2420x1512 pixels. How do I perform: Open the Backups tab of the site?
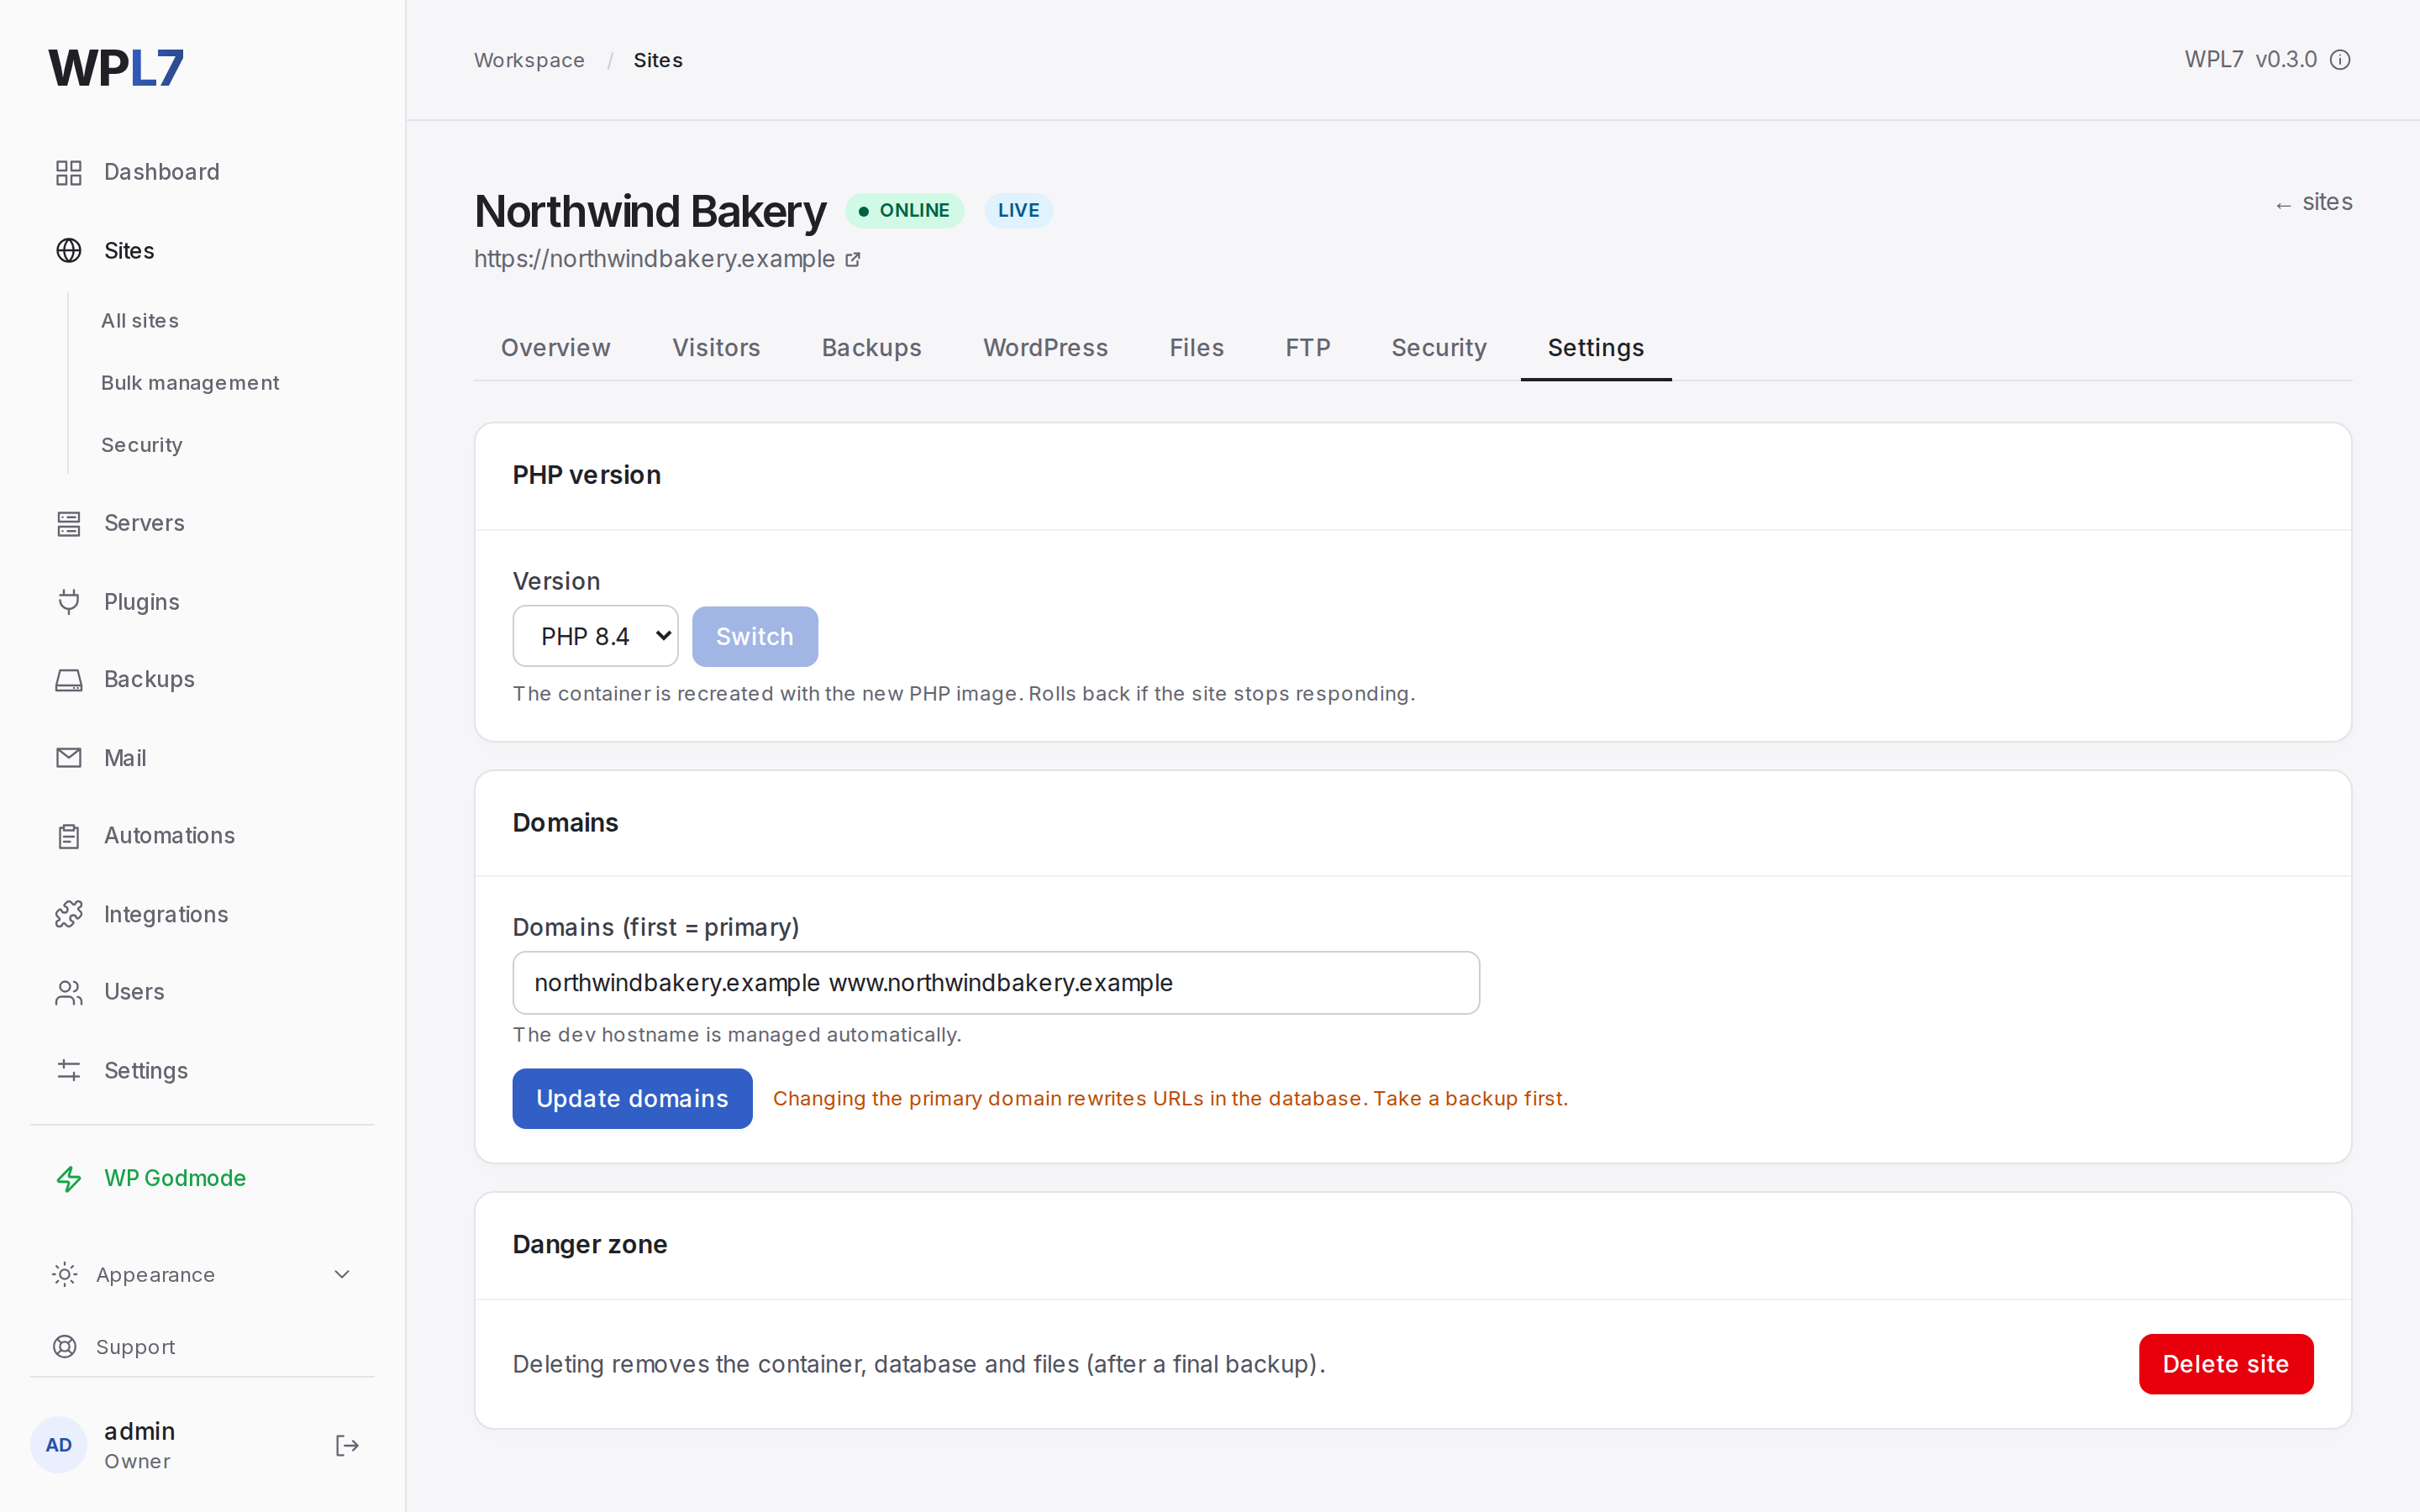click(871, 348)
